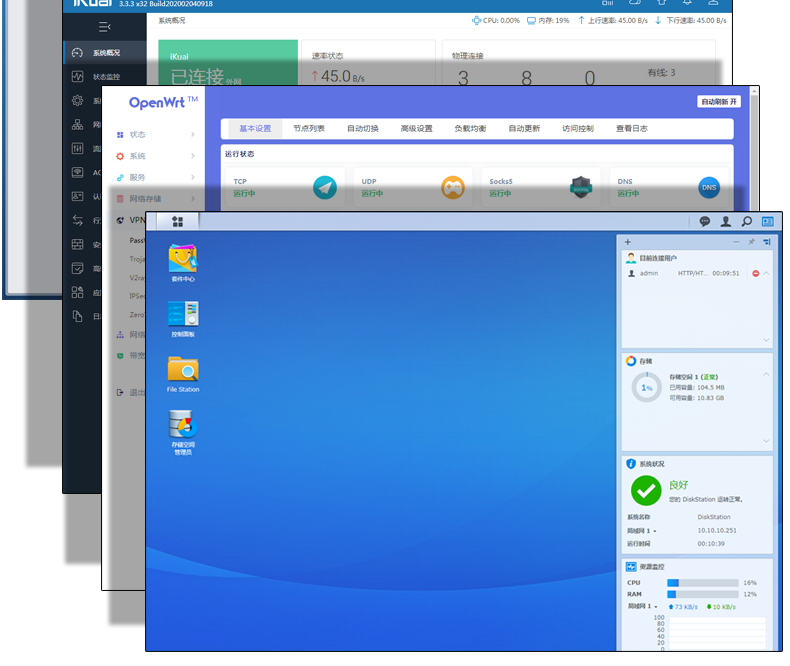The width and height of the screenshot is (790, 666).
Task: Collapse the iKuai sidebar with hamburger icon
Action: coord(105,27)
